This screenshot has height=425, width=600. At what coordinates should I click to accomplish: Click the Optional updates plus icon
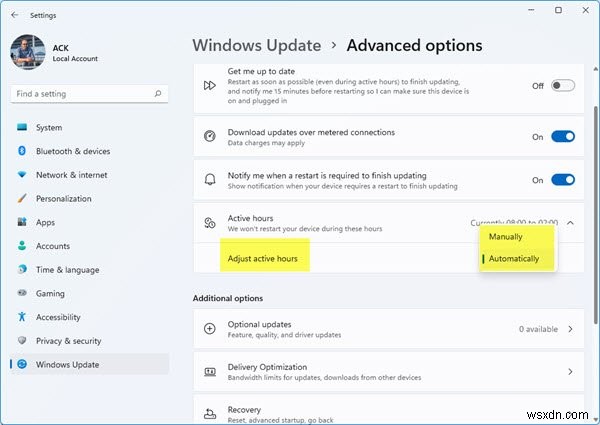(210, 329)
